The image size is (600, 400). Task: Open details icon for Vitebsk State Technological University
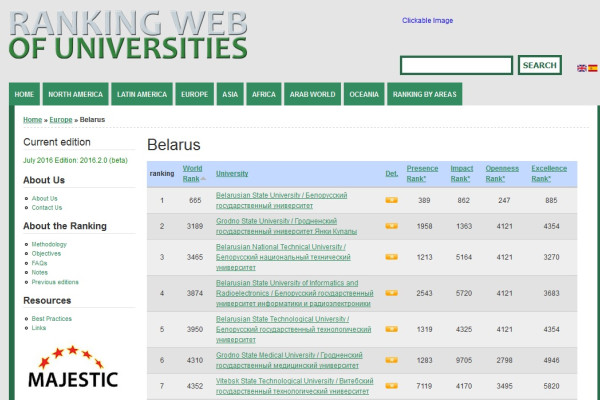(x=391, y=386)
